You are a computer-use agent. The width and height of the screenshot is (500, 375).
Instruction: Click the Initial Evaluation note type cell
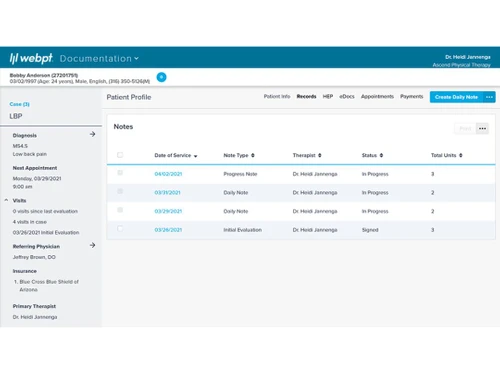coord(243,230)
